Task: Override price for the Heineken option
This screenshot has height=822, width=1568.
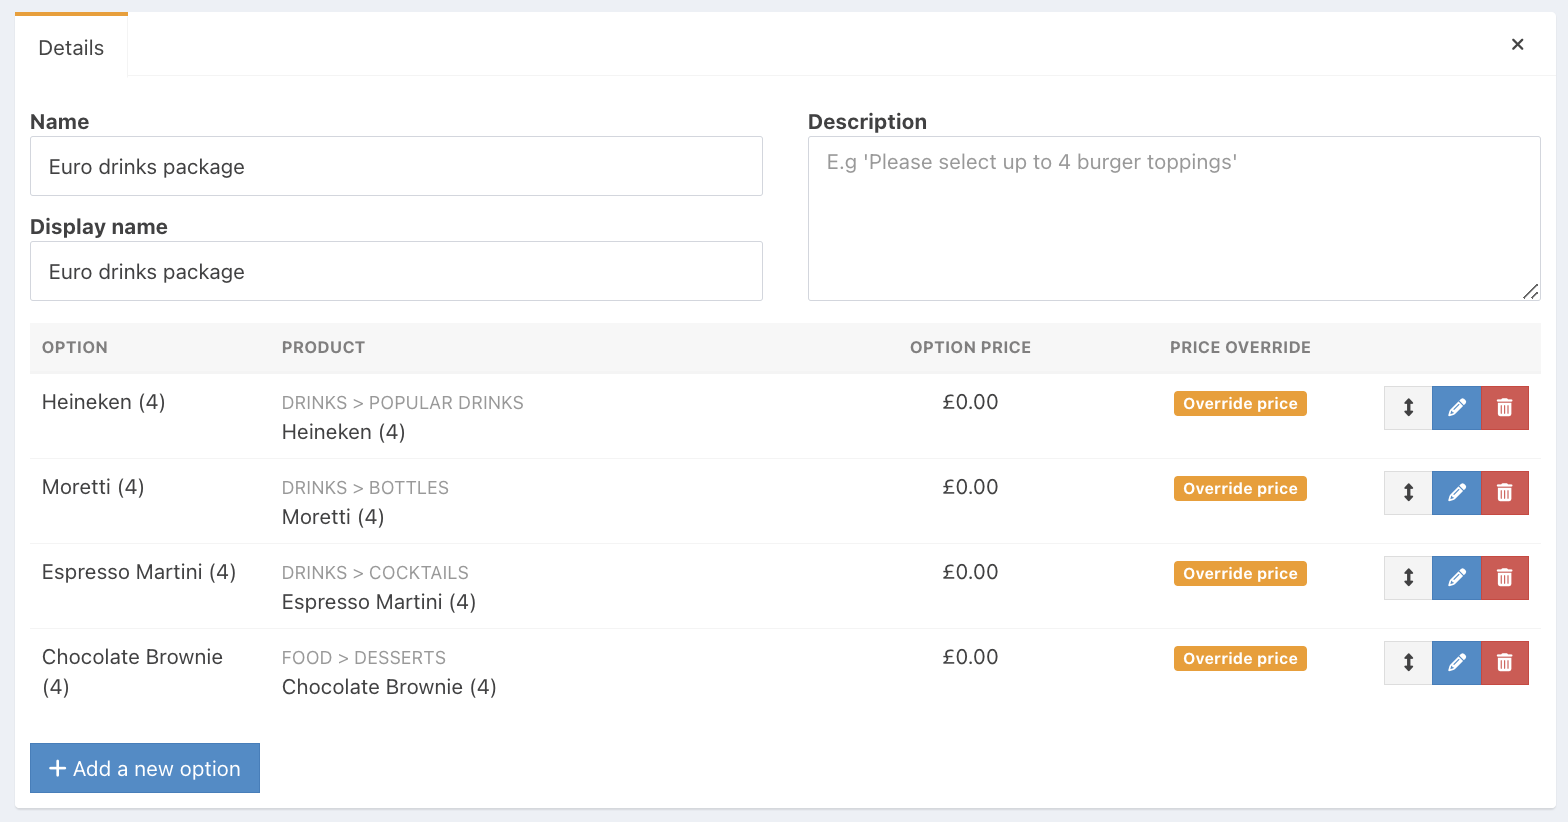Action: [1240, 404]
